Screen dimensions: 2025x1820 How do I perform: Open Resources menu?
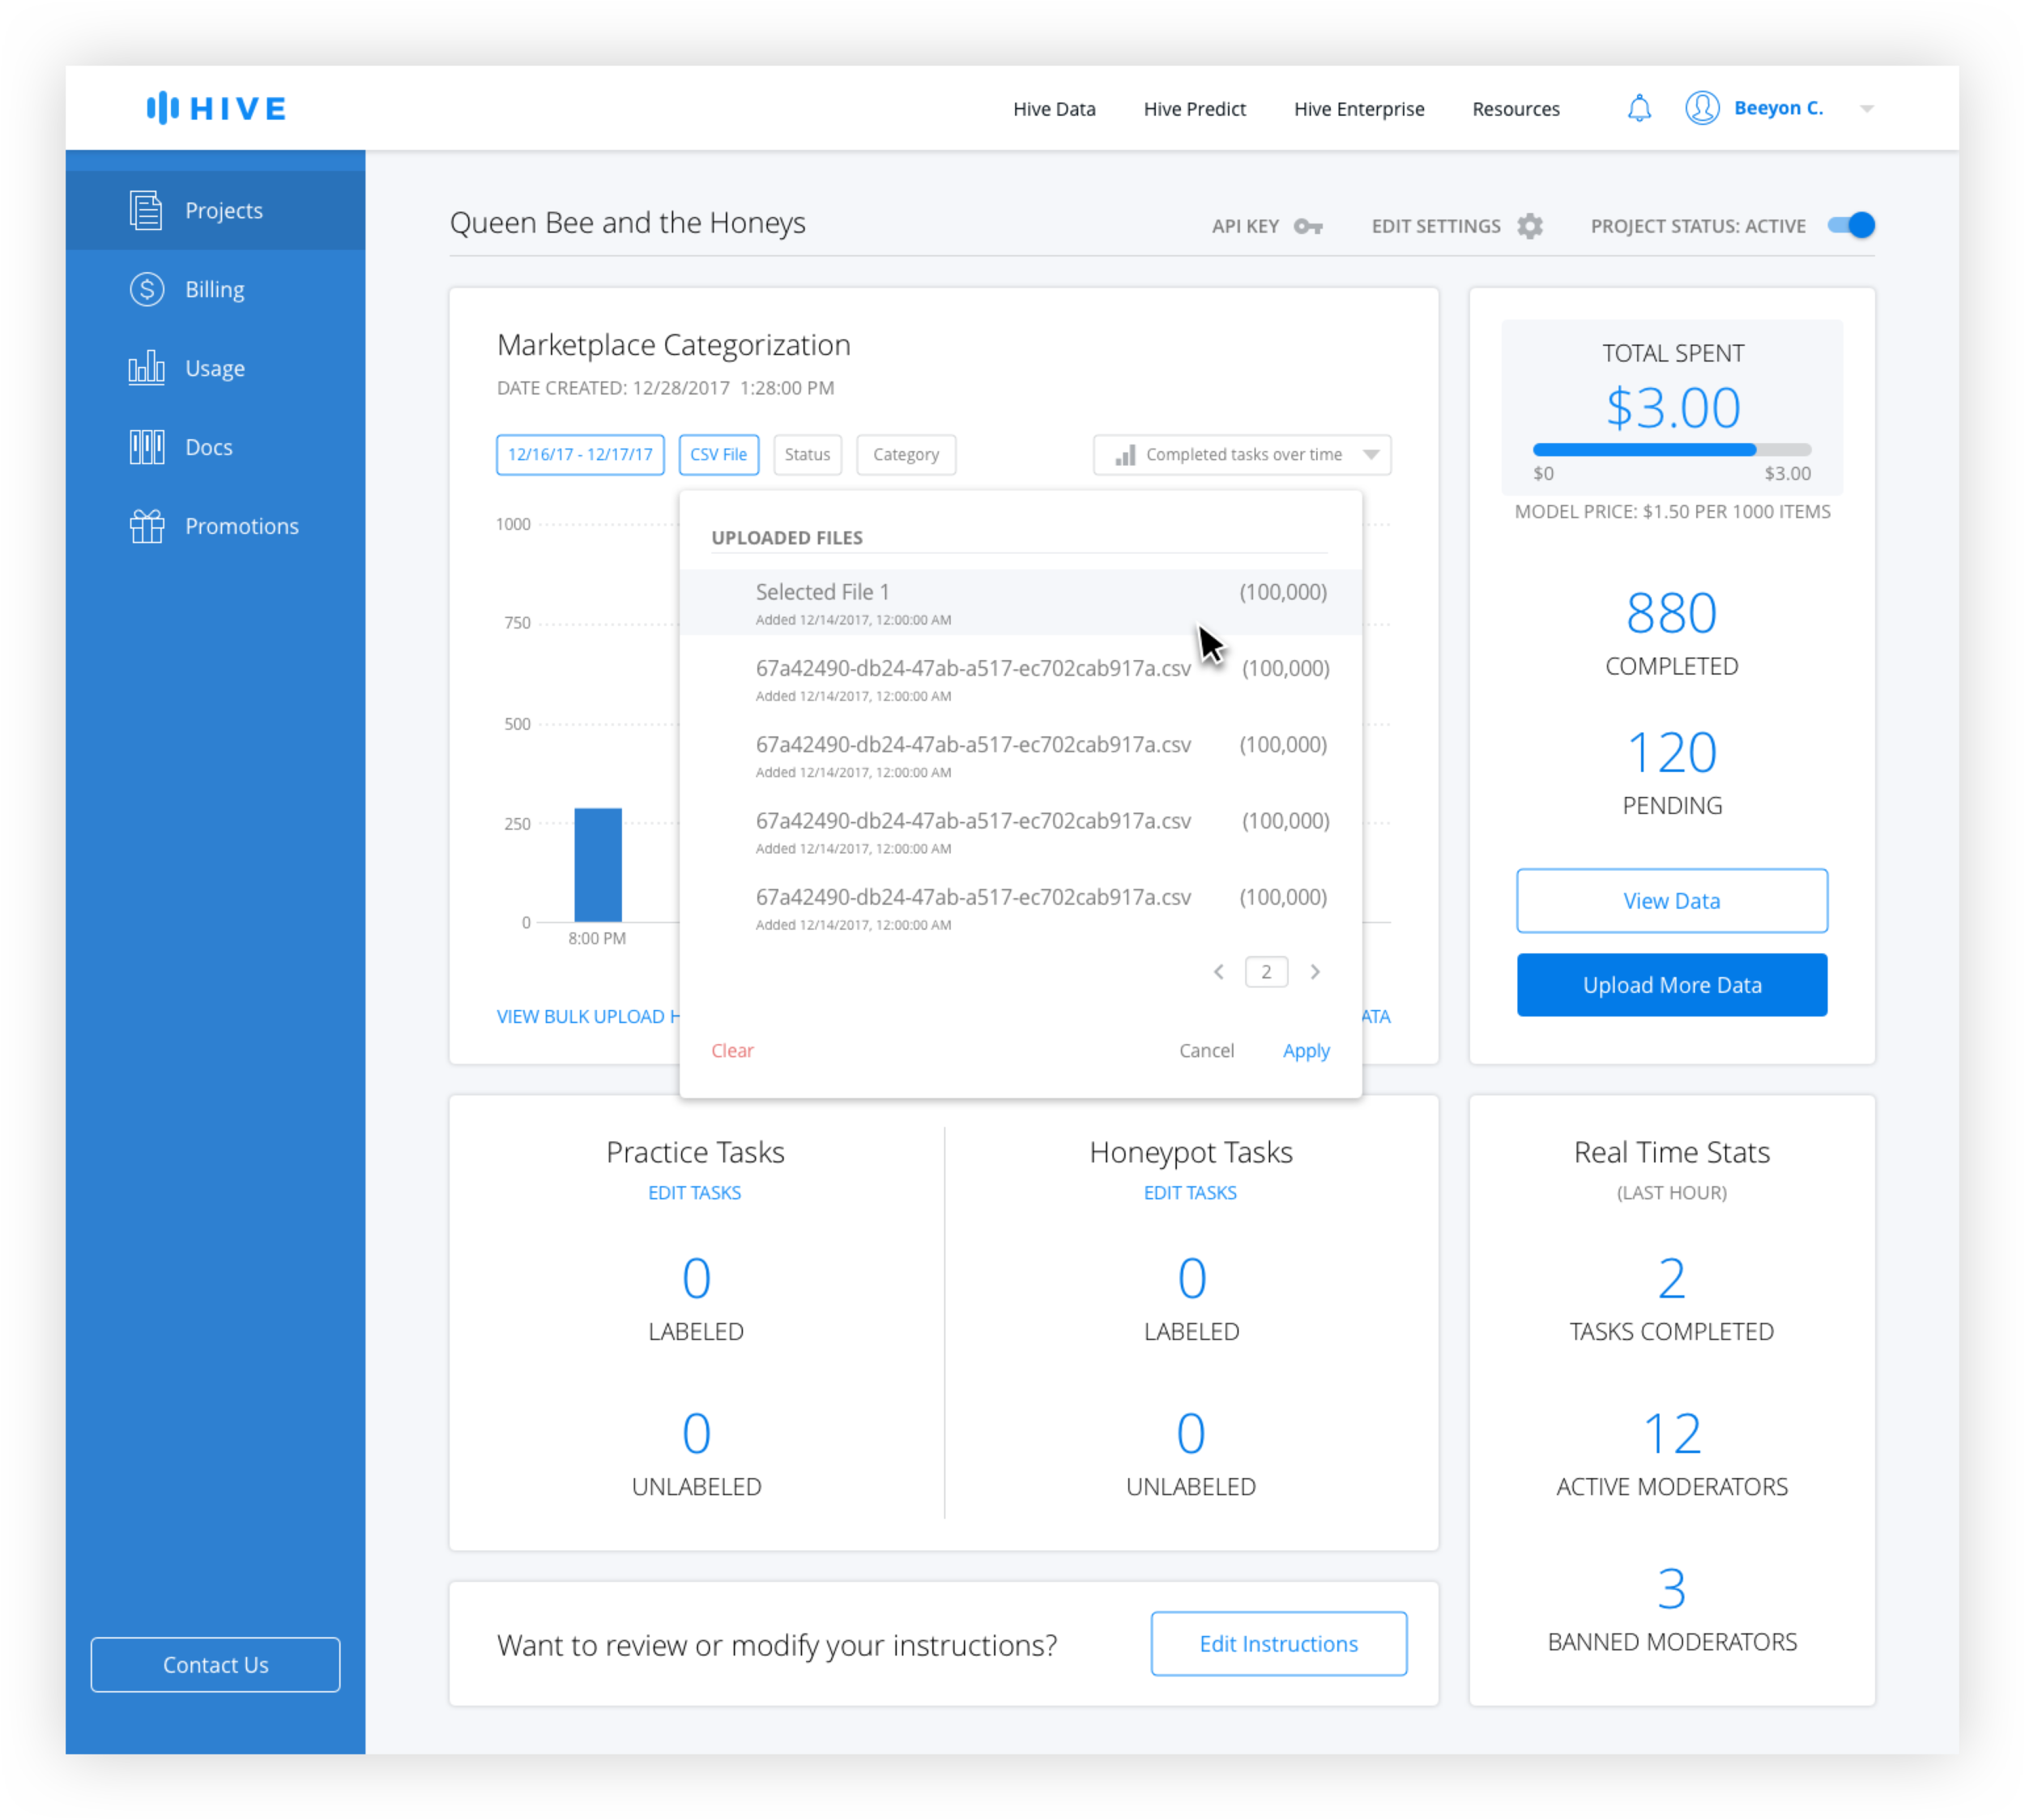coord(1515,109)
